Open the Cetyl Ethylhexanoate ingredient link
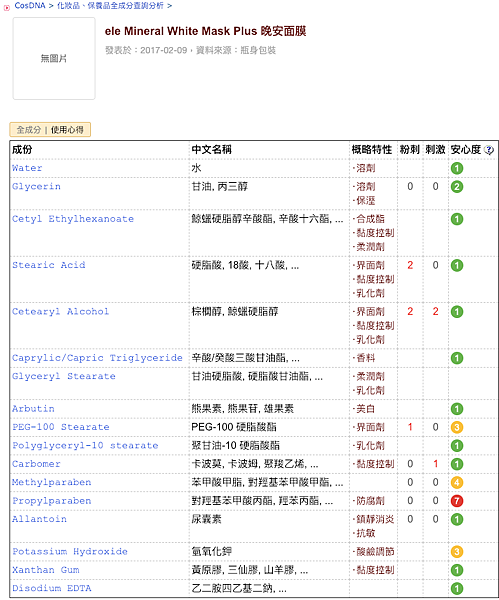Image resolution: width=499 pixels, height=600 pixels. click(x=73, y=219)
